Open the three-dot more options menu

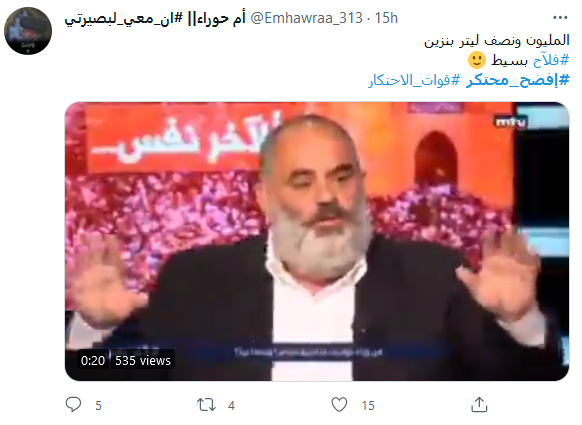point(560,17)
